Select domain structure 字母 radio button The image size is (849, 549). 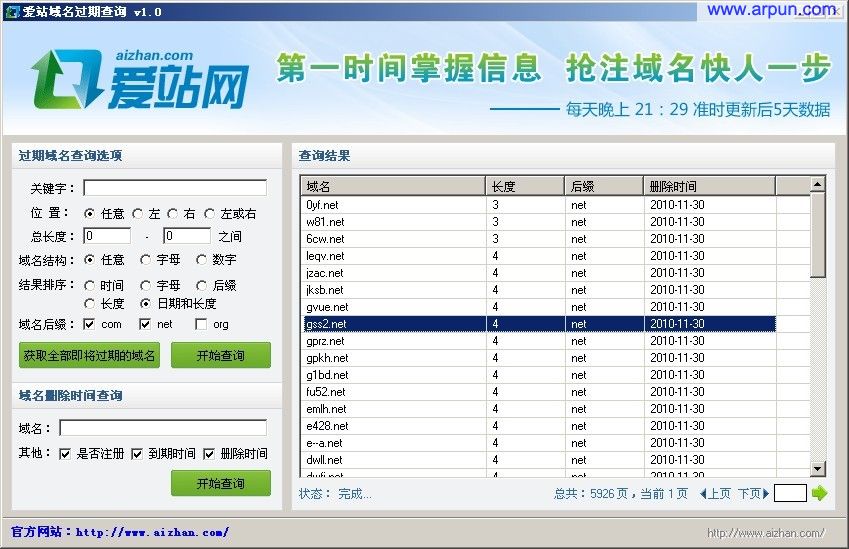tap(145, 260)
